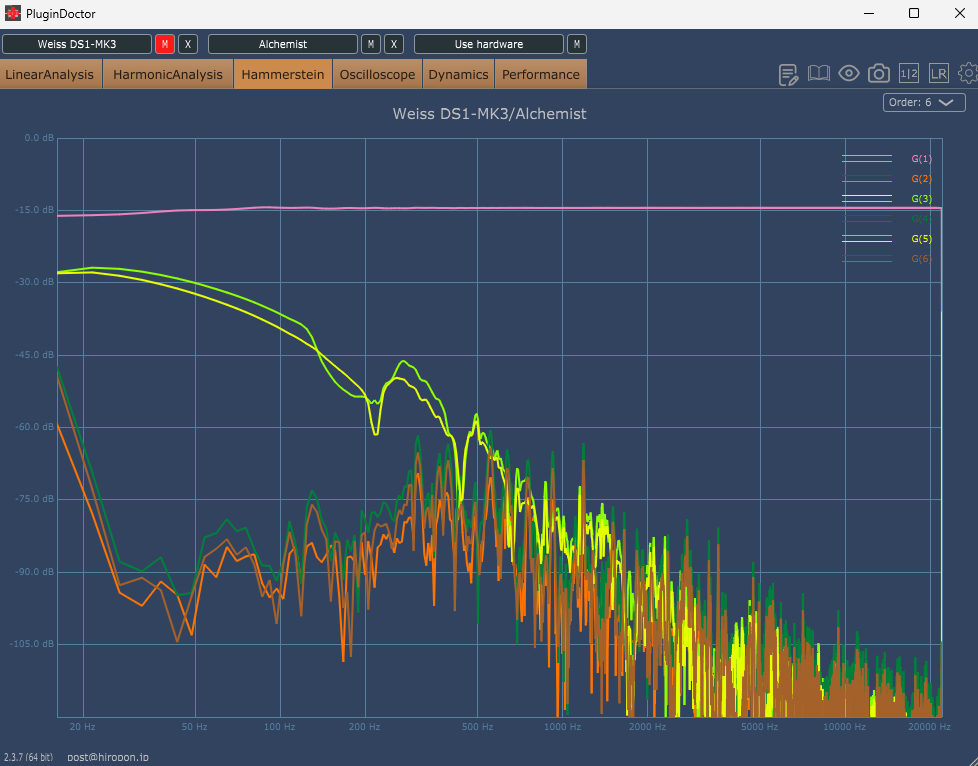Click the Use hardware button
Screen dimensions: 978x766
coord(488,44)
